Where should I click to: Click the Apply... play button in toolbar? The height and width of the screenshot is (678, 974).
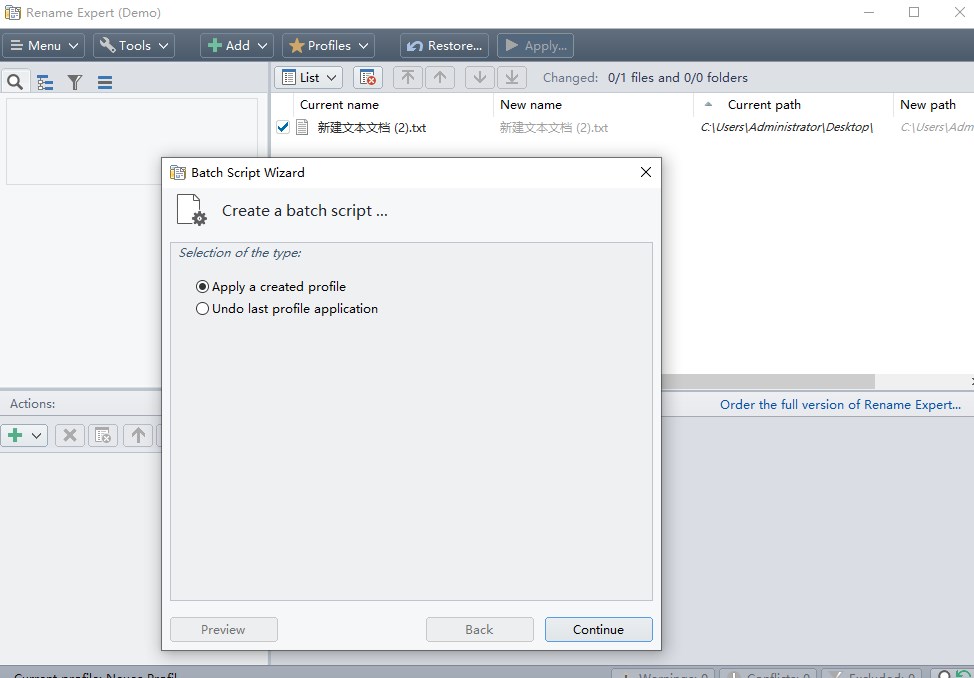[535, 45]
